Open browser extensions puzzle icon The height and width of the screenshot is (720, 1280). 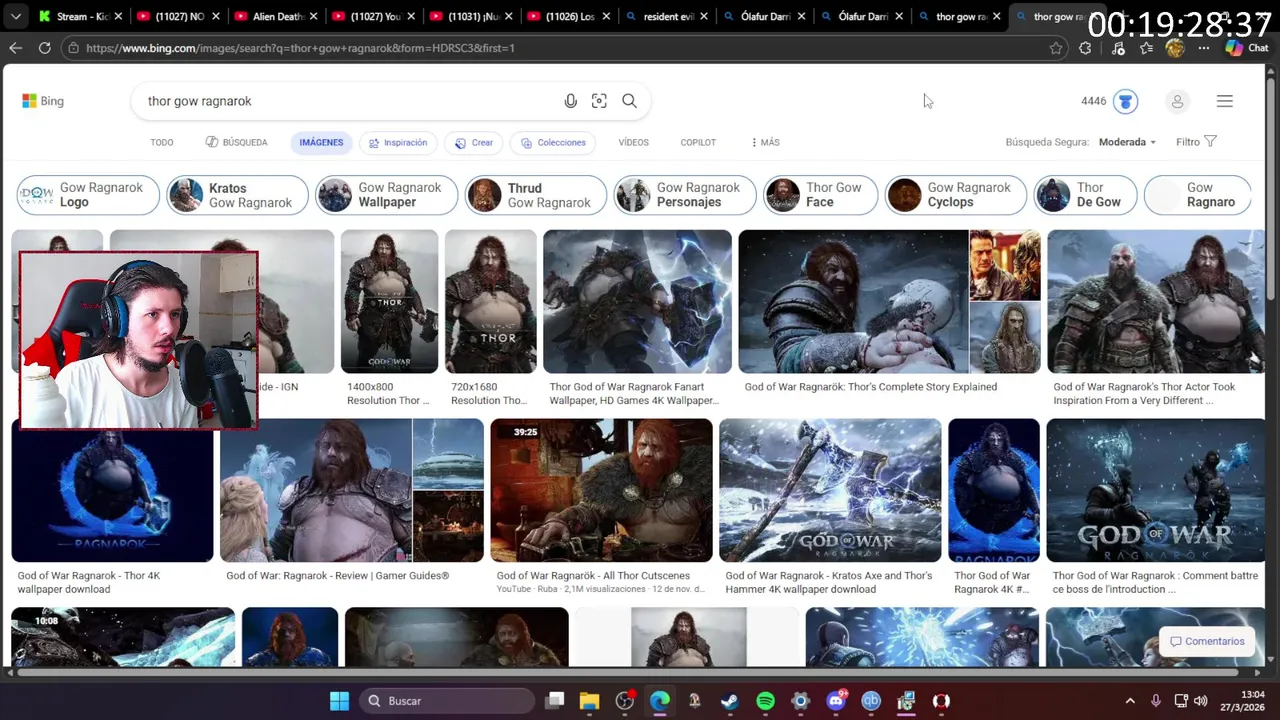(x=1085, y=48)
